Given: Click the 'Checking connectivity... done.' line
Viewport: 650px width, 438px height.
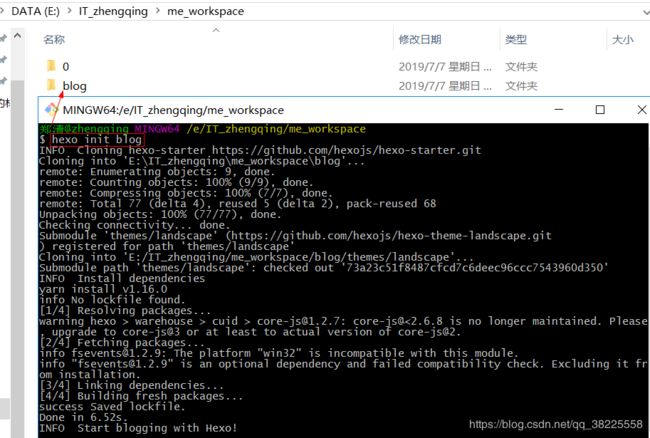Looking at the screenshot, I should coord(134,225).
